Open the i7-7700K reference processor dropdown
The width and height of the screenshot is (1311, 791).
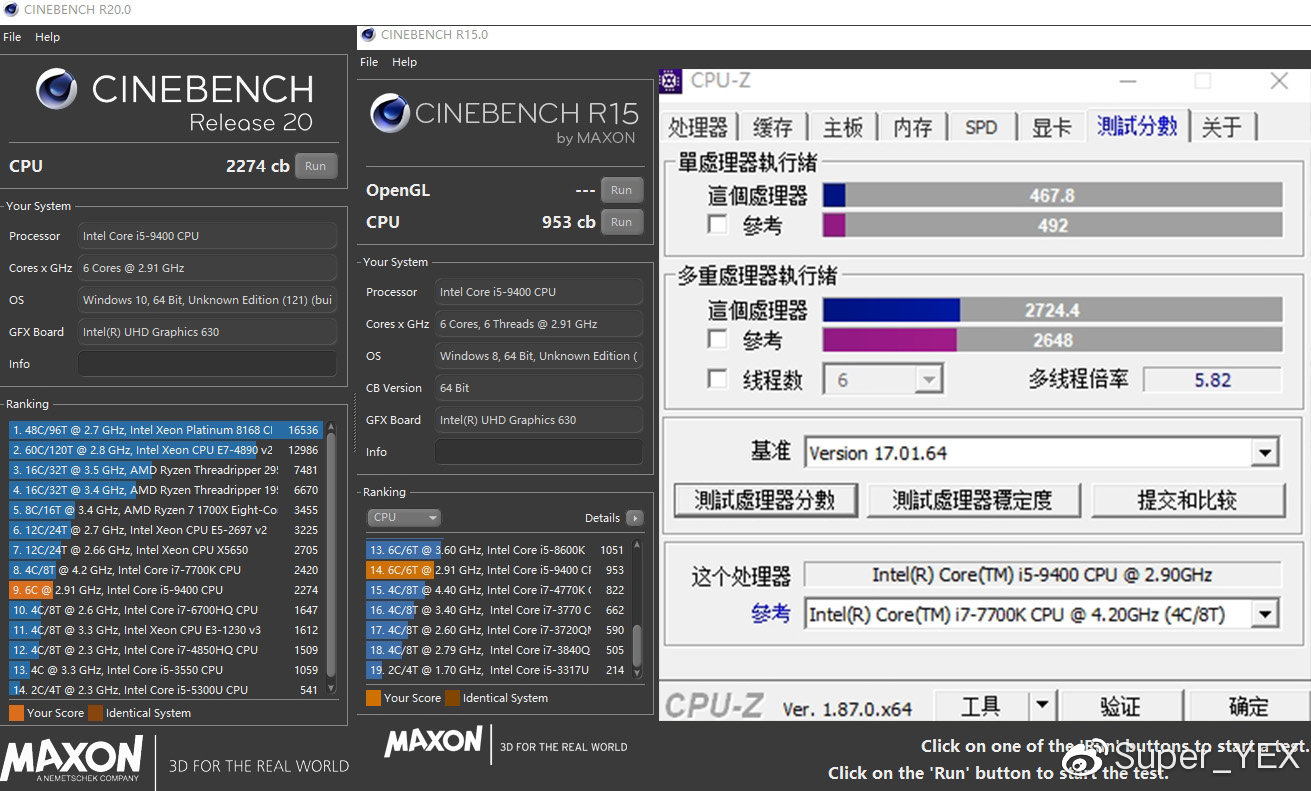point(1266,614)
